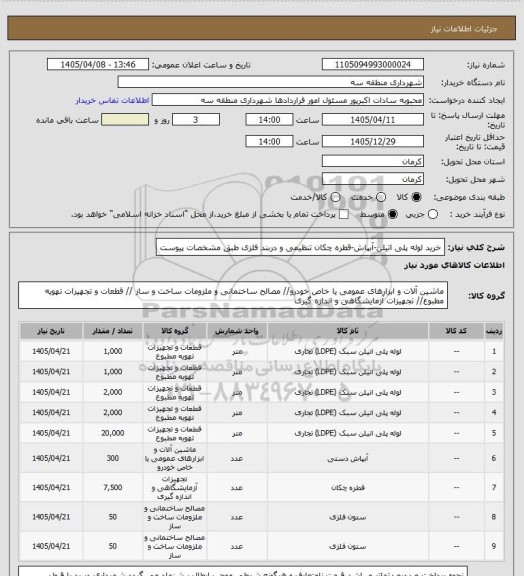Click the کد کالا column header

[456, 331]
